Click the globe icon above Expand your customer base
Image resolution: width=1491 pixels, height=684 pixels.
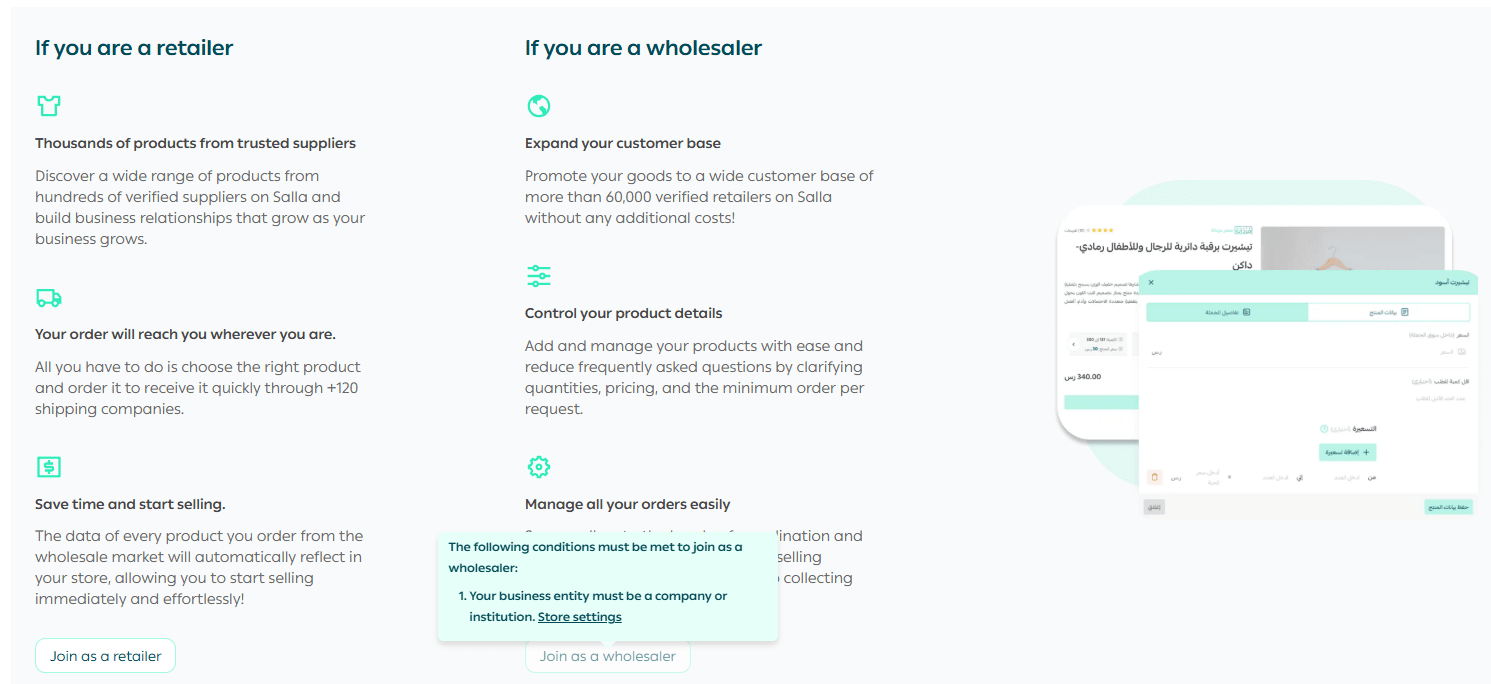538,105
